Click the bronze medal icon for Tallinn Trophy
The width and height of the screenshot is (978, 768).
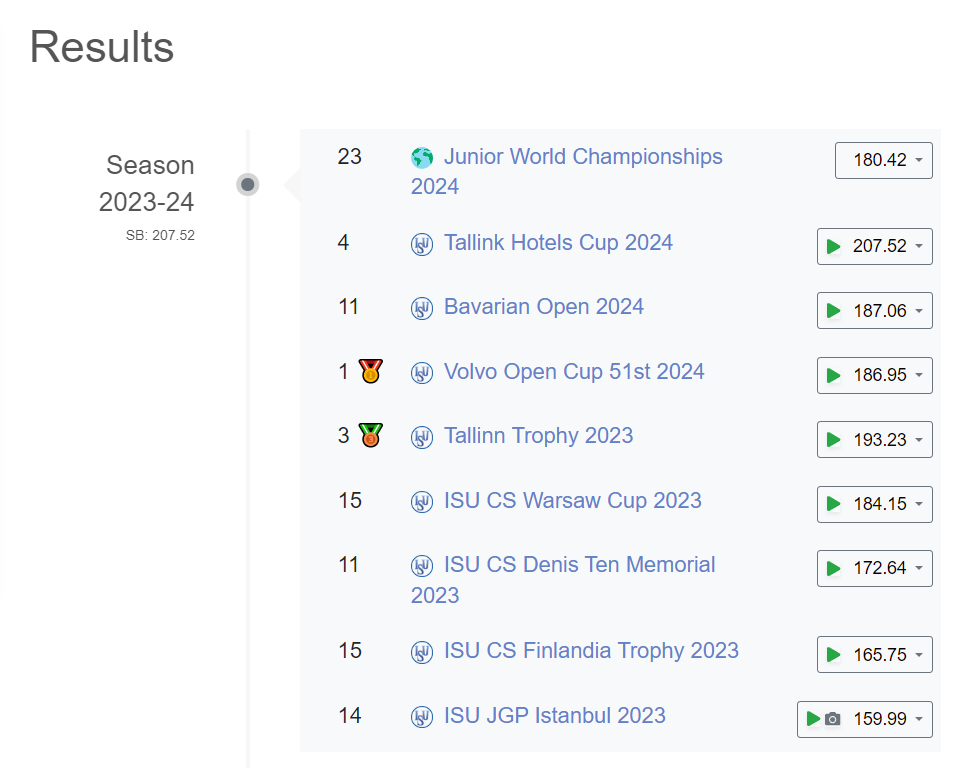coord(370,435)
